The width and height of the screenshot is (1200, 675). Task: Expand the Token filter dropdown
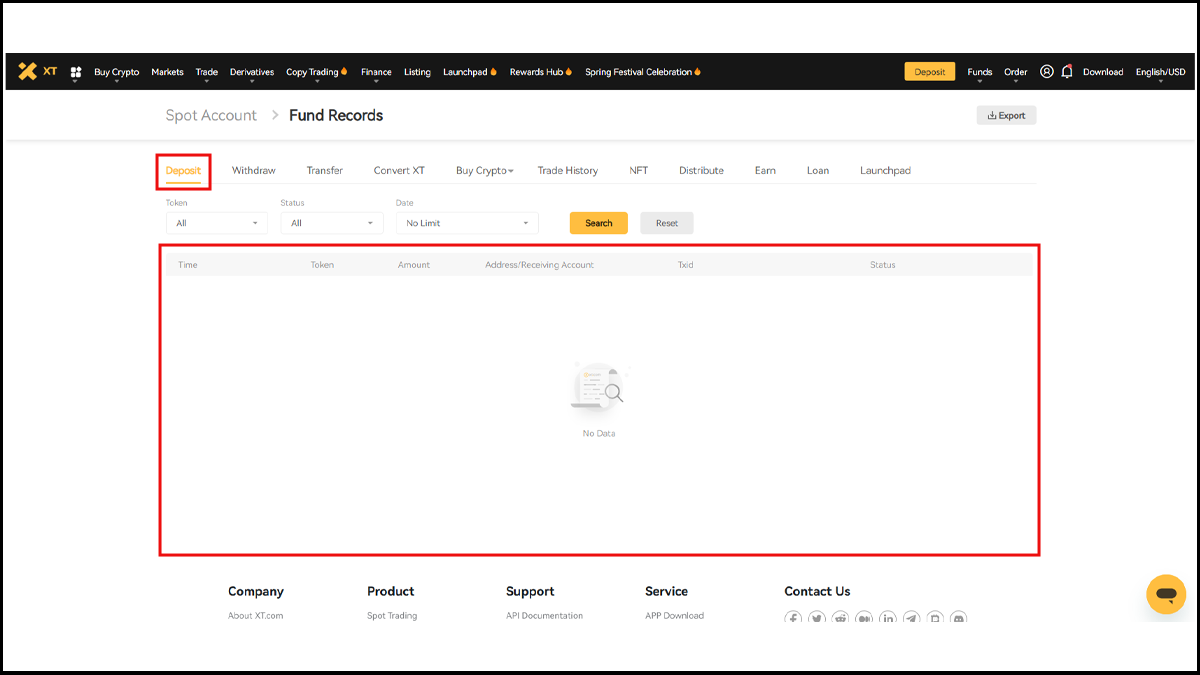[217, 223]
